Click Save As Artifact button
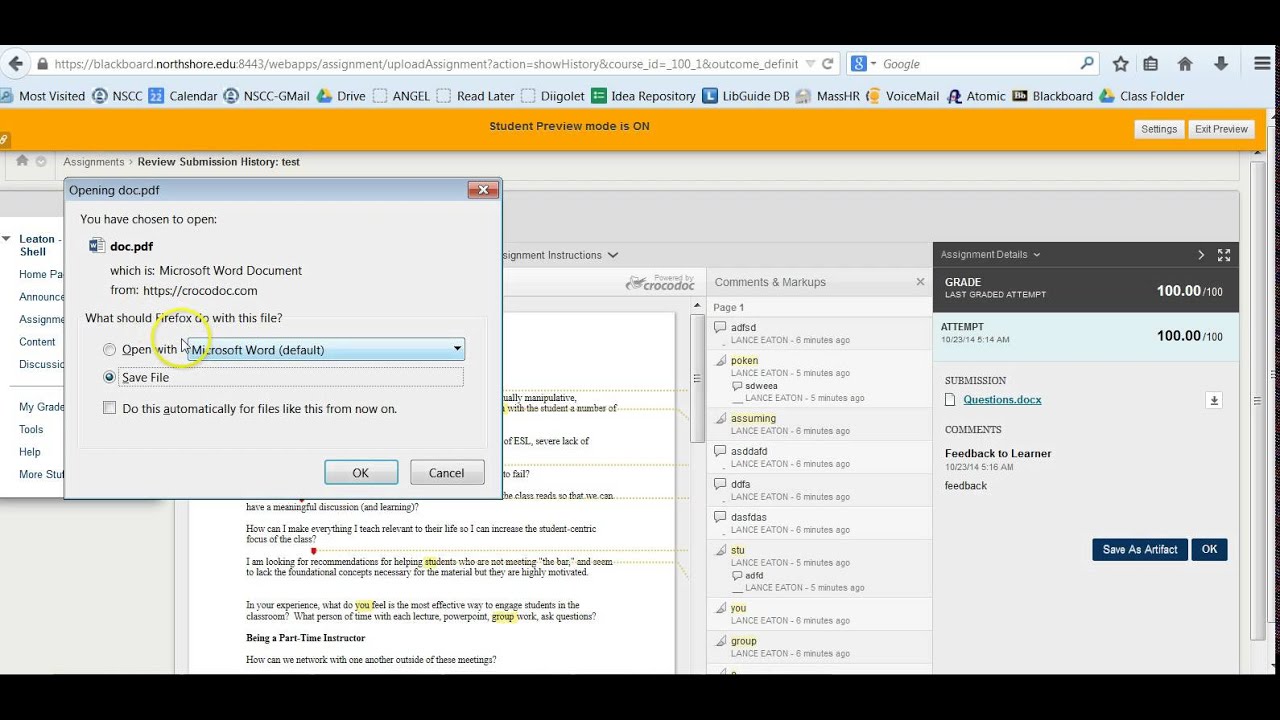This screenshot has width=1280, height=720. click(1140, 549)
